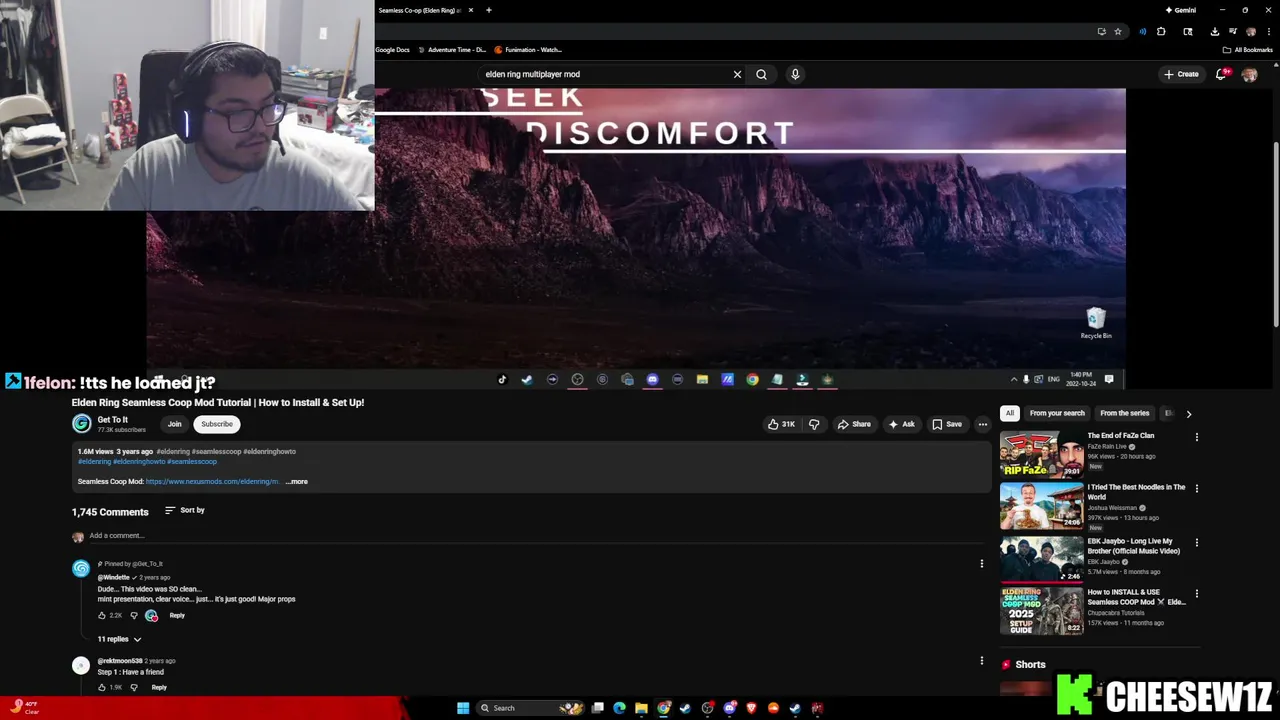1280x720 pixels.
Task: Open the All Bookmarks folder
Action: tap(1247, 49)
